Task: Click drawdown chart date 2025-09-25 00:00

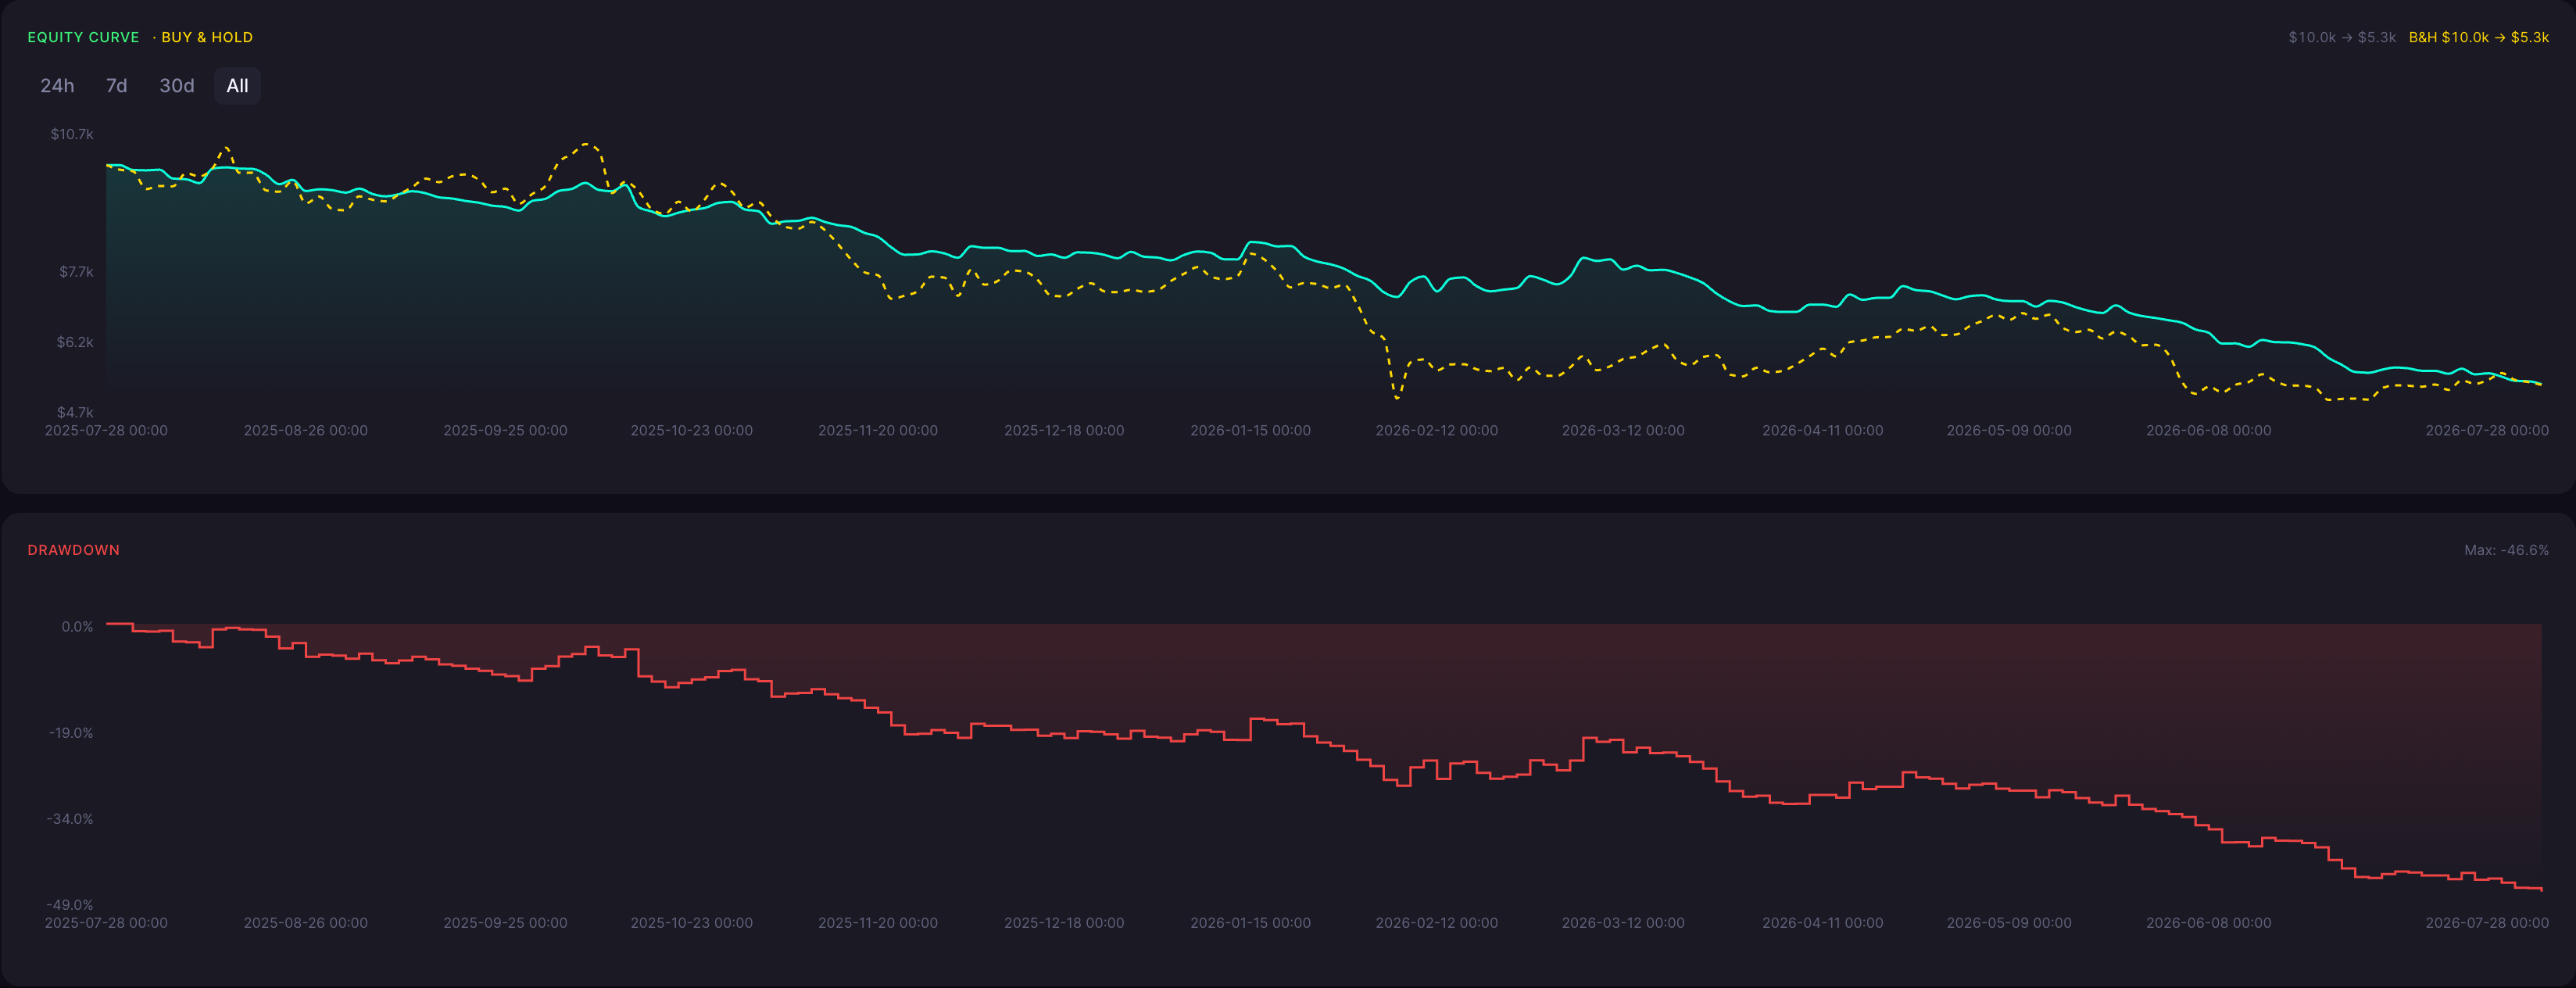Action: [x=505, y=923]
